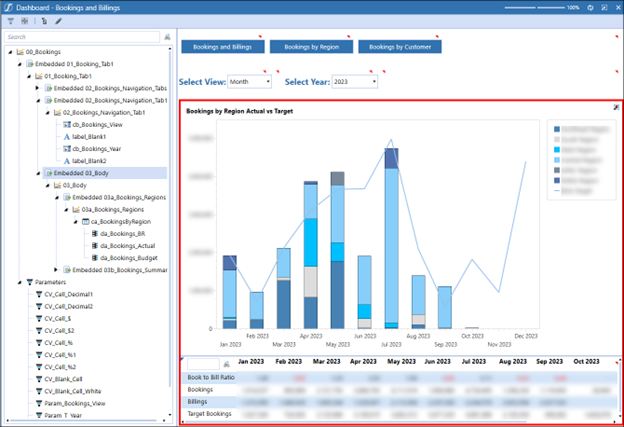Image resolution: width=624 pixels, height=427 pixels.
Task: Click the binoculars icon beside the tree search box
Action: pyautogui.click(x=167, y=37)
